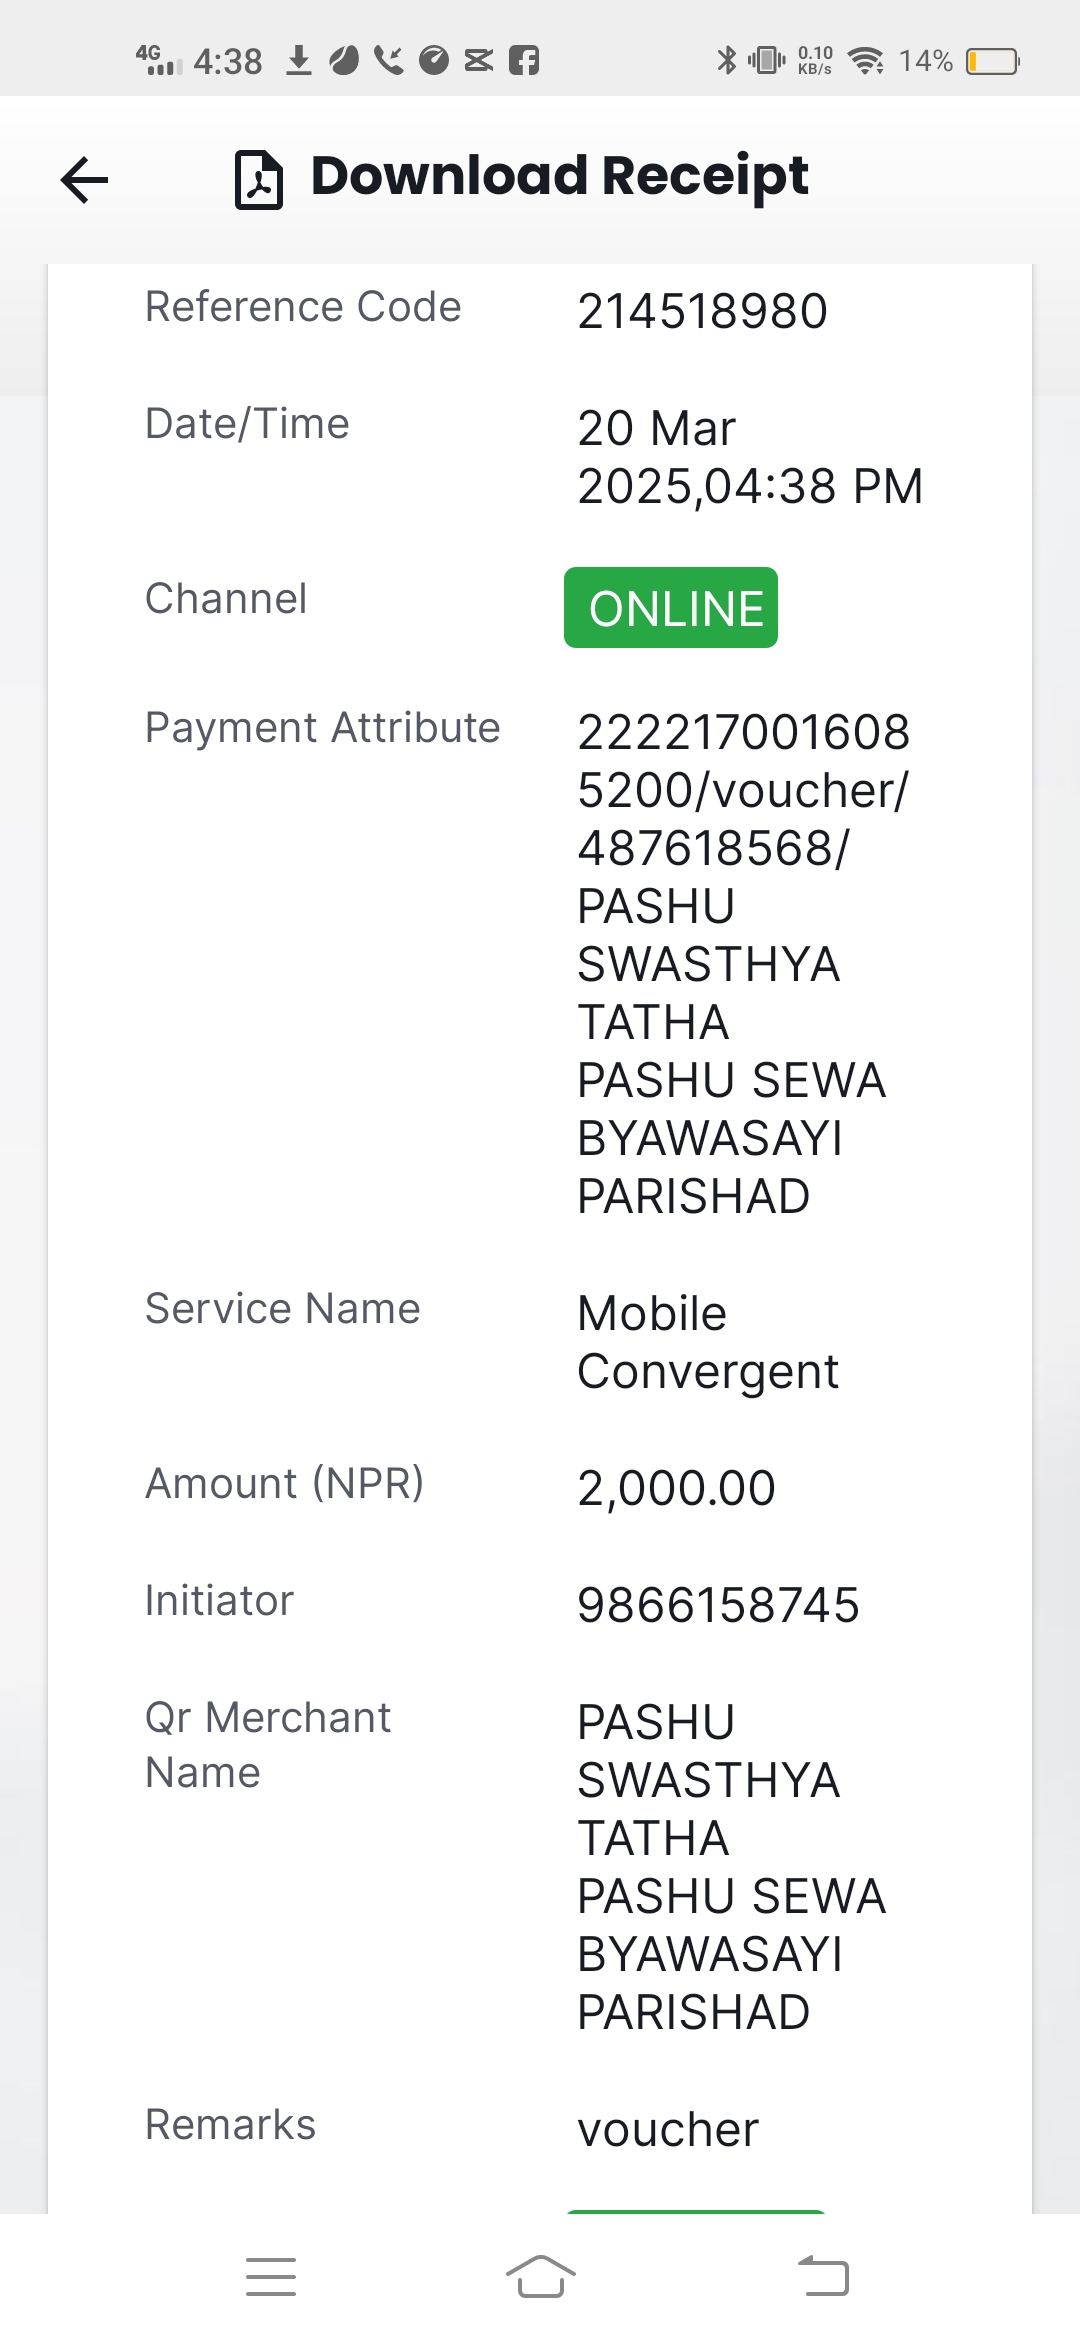The width and height of the screenshot is (1080, 2340).
Task: Tap the Download Receipt heading
Action: pyautogui.click(x=559, y=176)
